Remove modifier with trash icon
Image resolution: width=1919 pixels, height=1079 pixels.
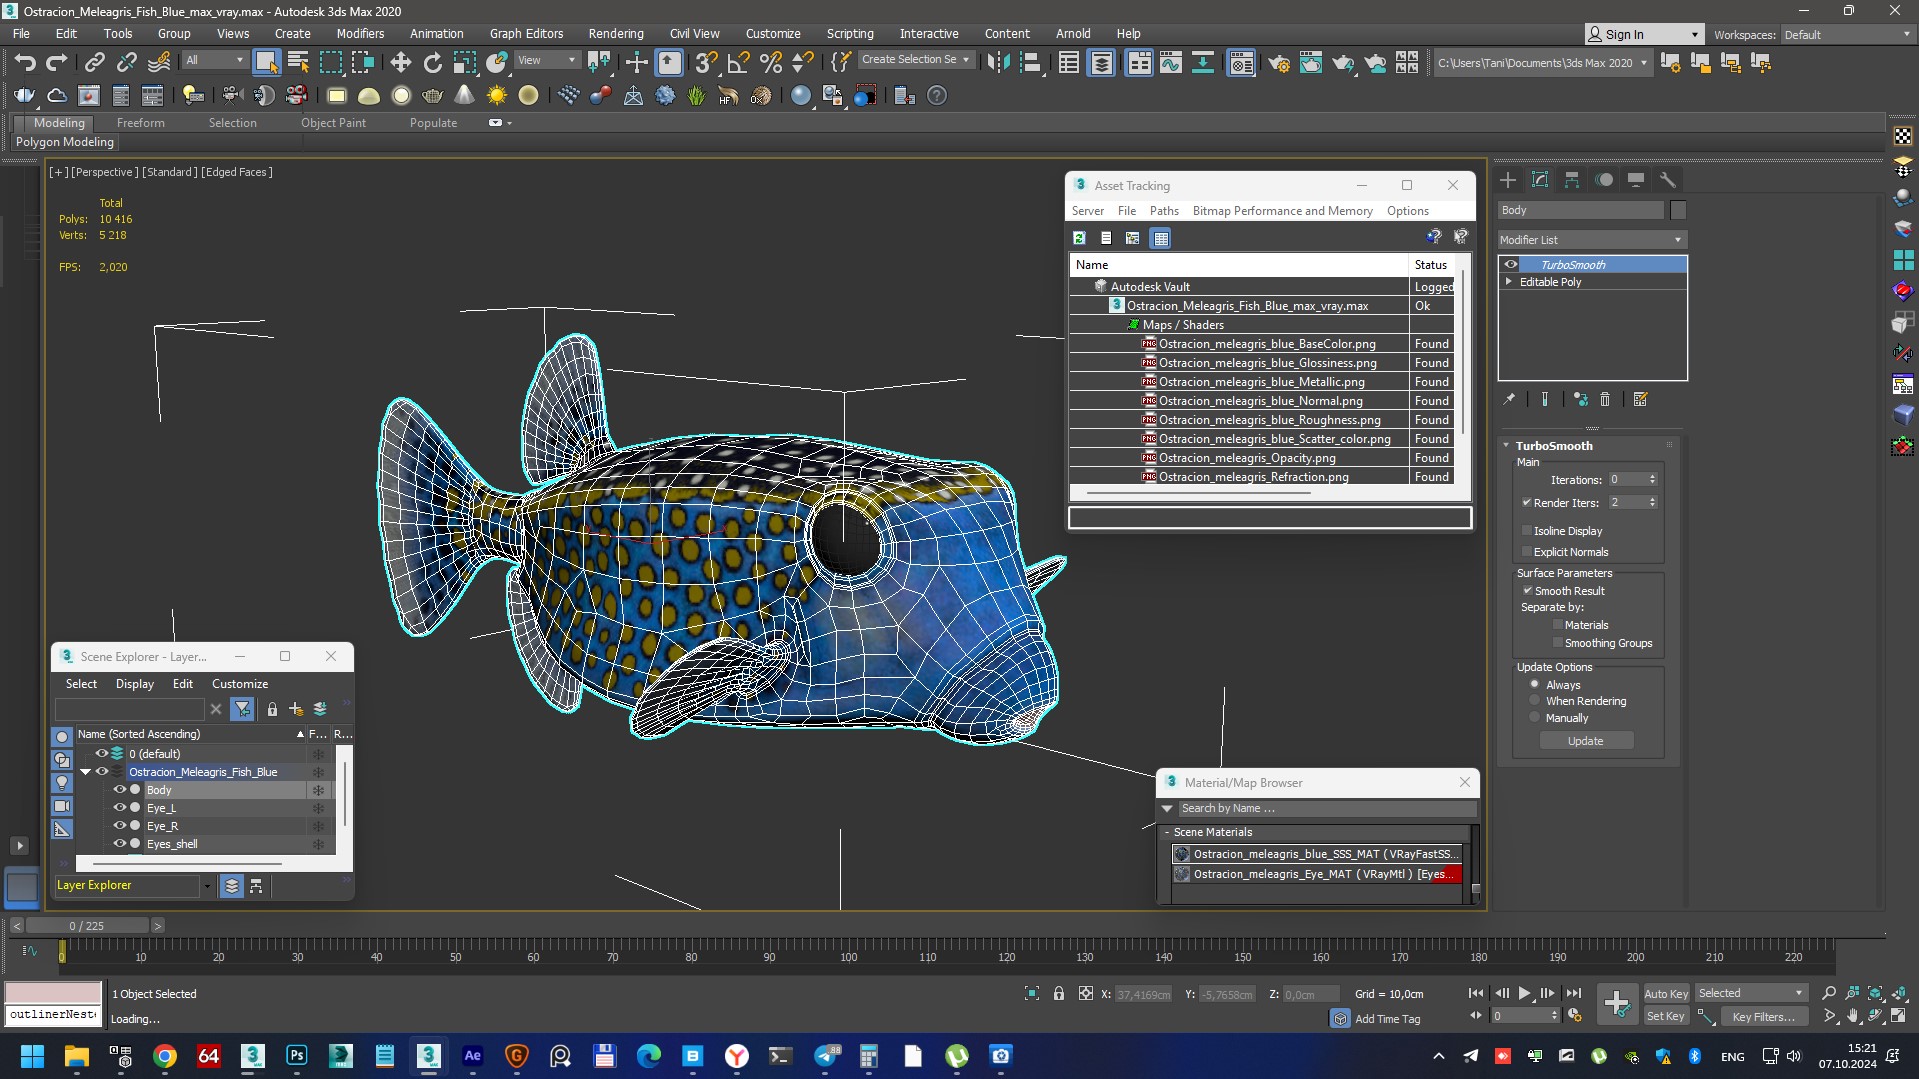pyautogui.click(x=1605, y=399)
